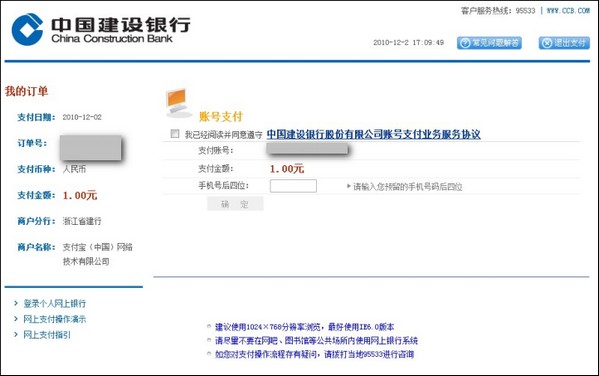Click the 支付账号 label
The image size is (599, 376).
click(x=215, y=151)
